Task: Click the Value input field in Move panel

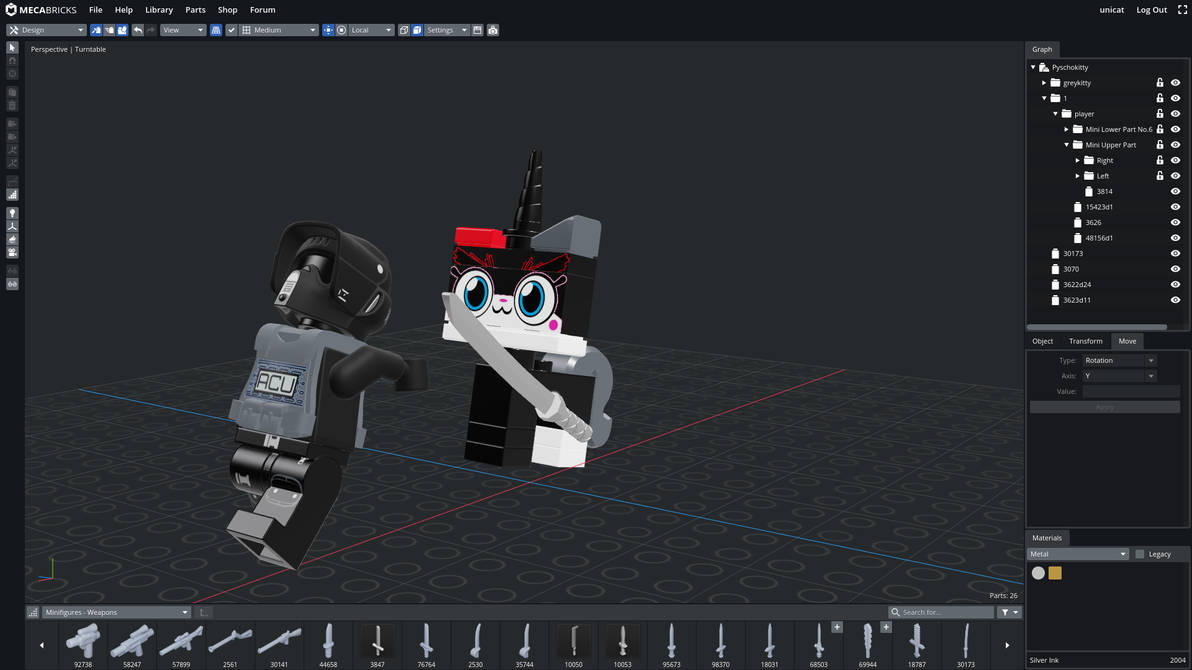Action: (1131, 392)
